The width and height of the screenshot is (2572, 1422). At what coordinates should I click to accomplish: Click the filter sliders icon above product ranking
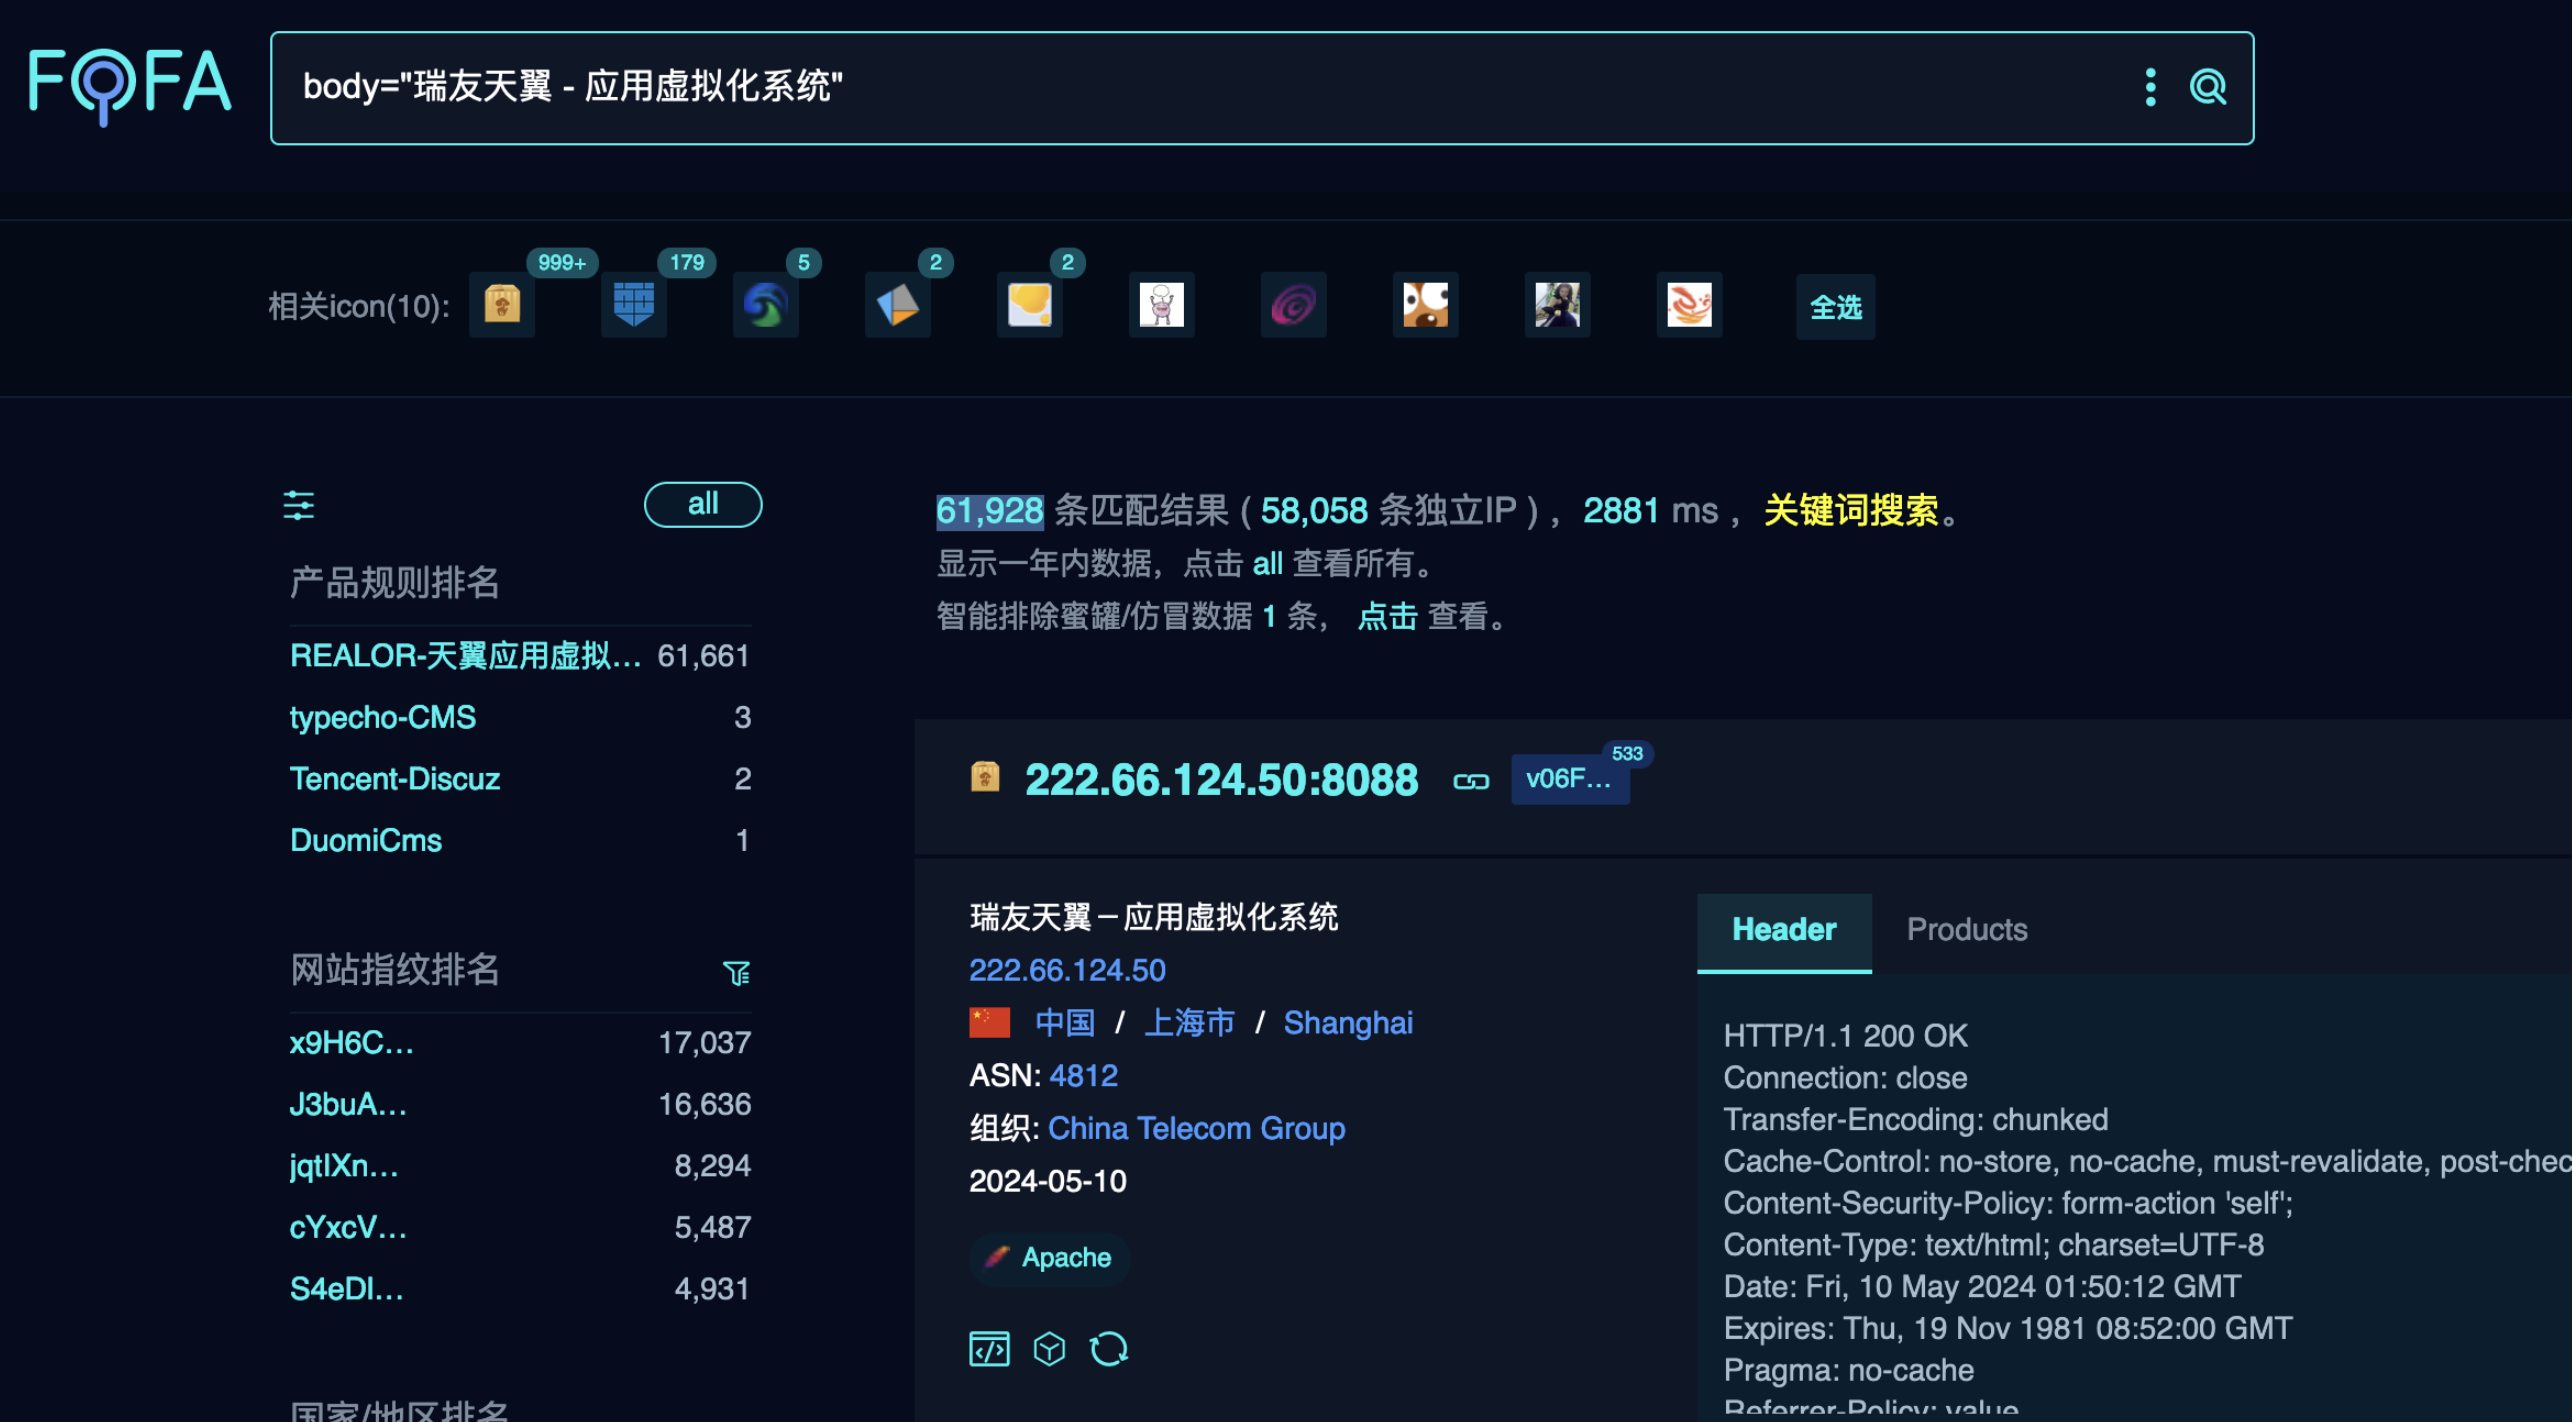coord(298,505)
